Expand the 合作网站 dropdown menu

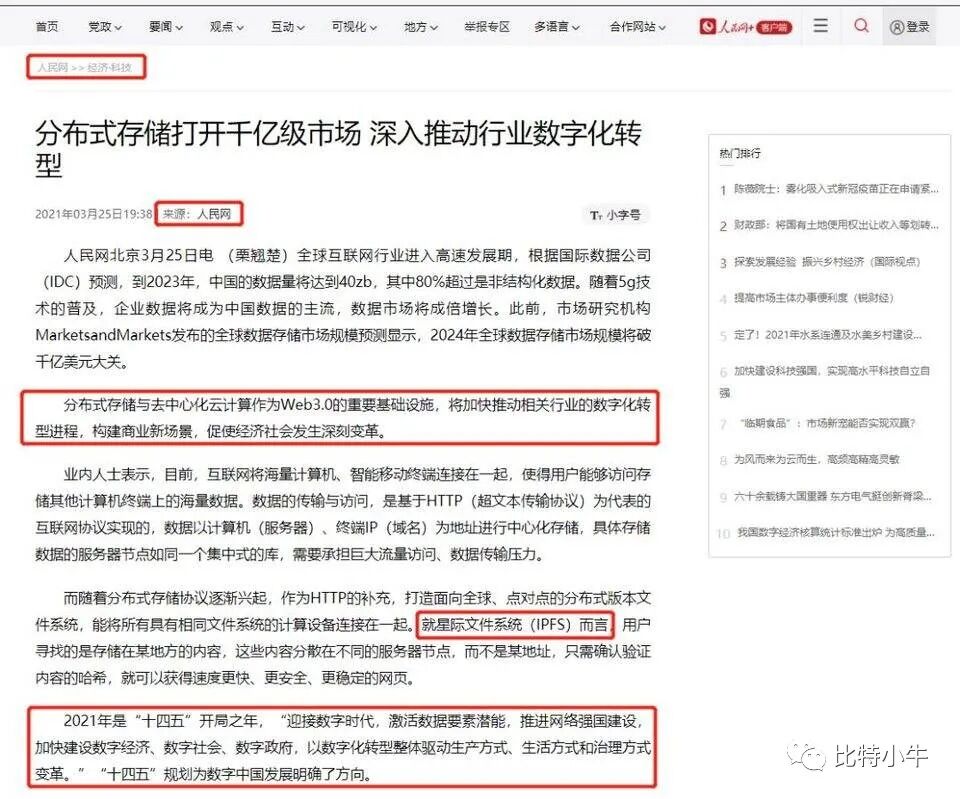pos(637,26)
